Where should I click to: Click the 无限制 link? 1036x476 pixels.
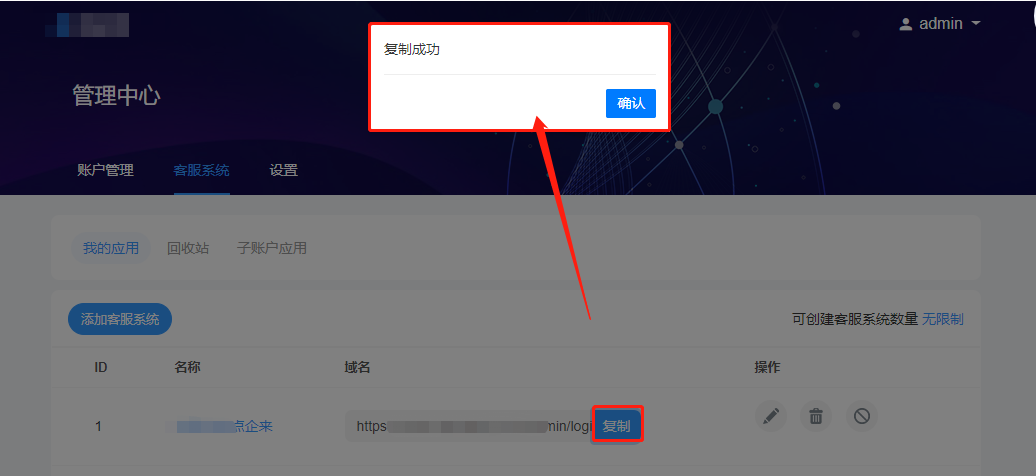coord(943,319)
